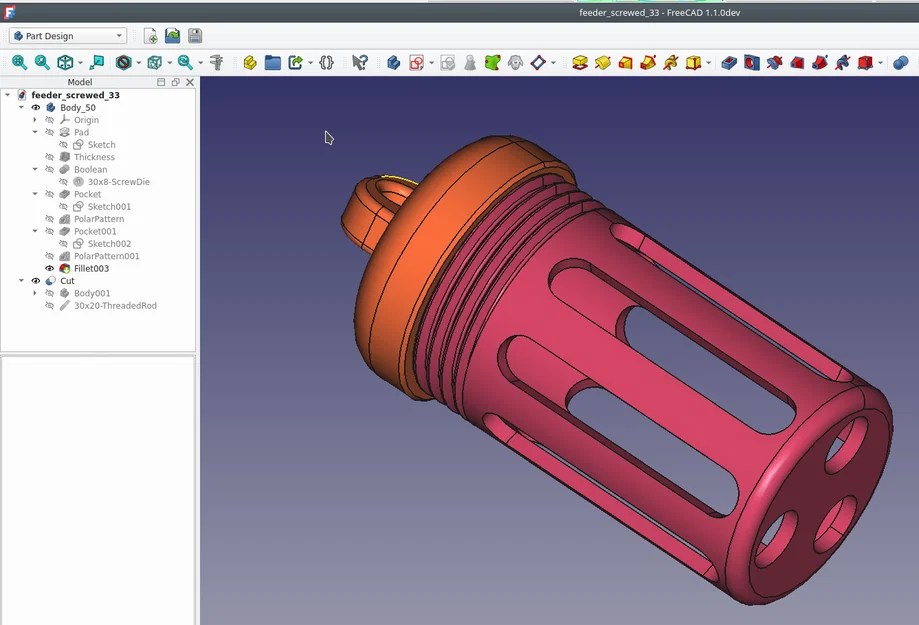Image resolution: width=919 pixels, height=625 pixels.
Task: Toggle visibility of Thickness feature
Action: click(x=50, y=157)
